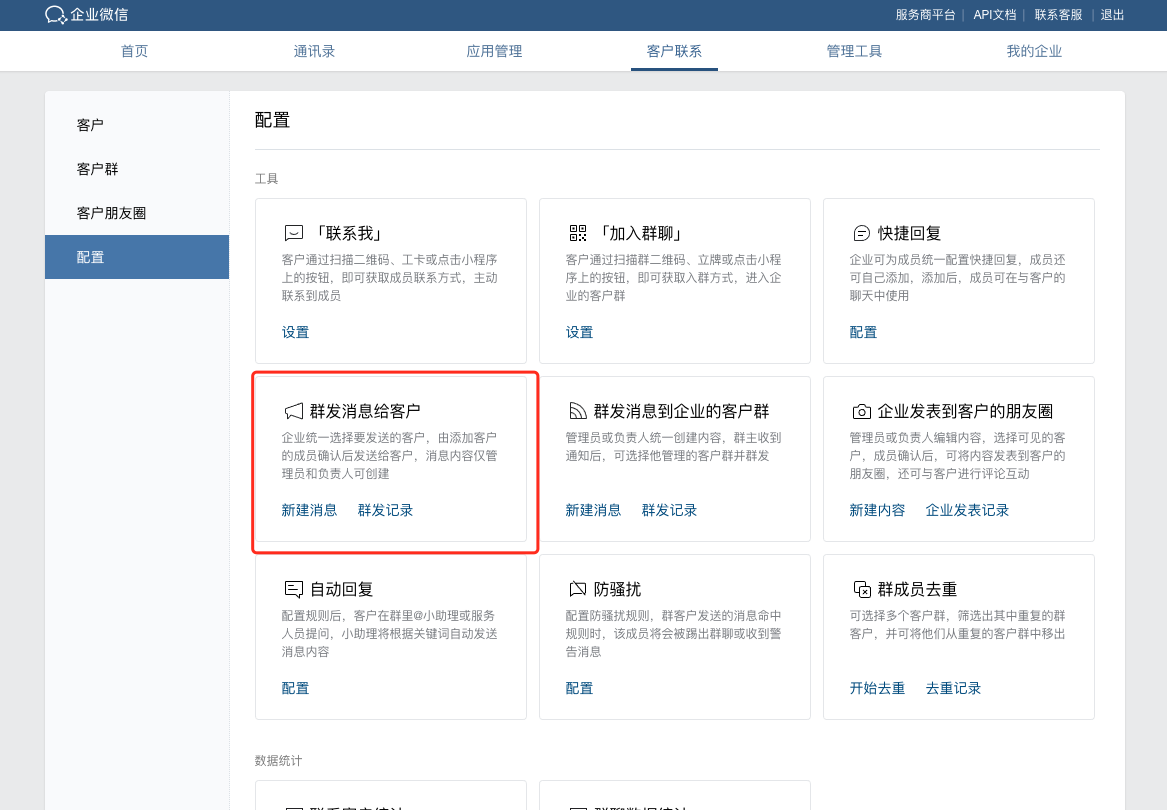Open the 应用管理 tab
1167x810 pixels.
(x=494, y=51)
